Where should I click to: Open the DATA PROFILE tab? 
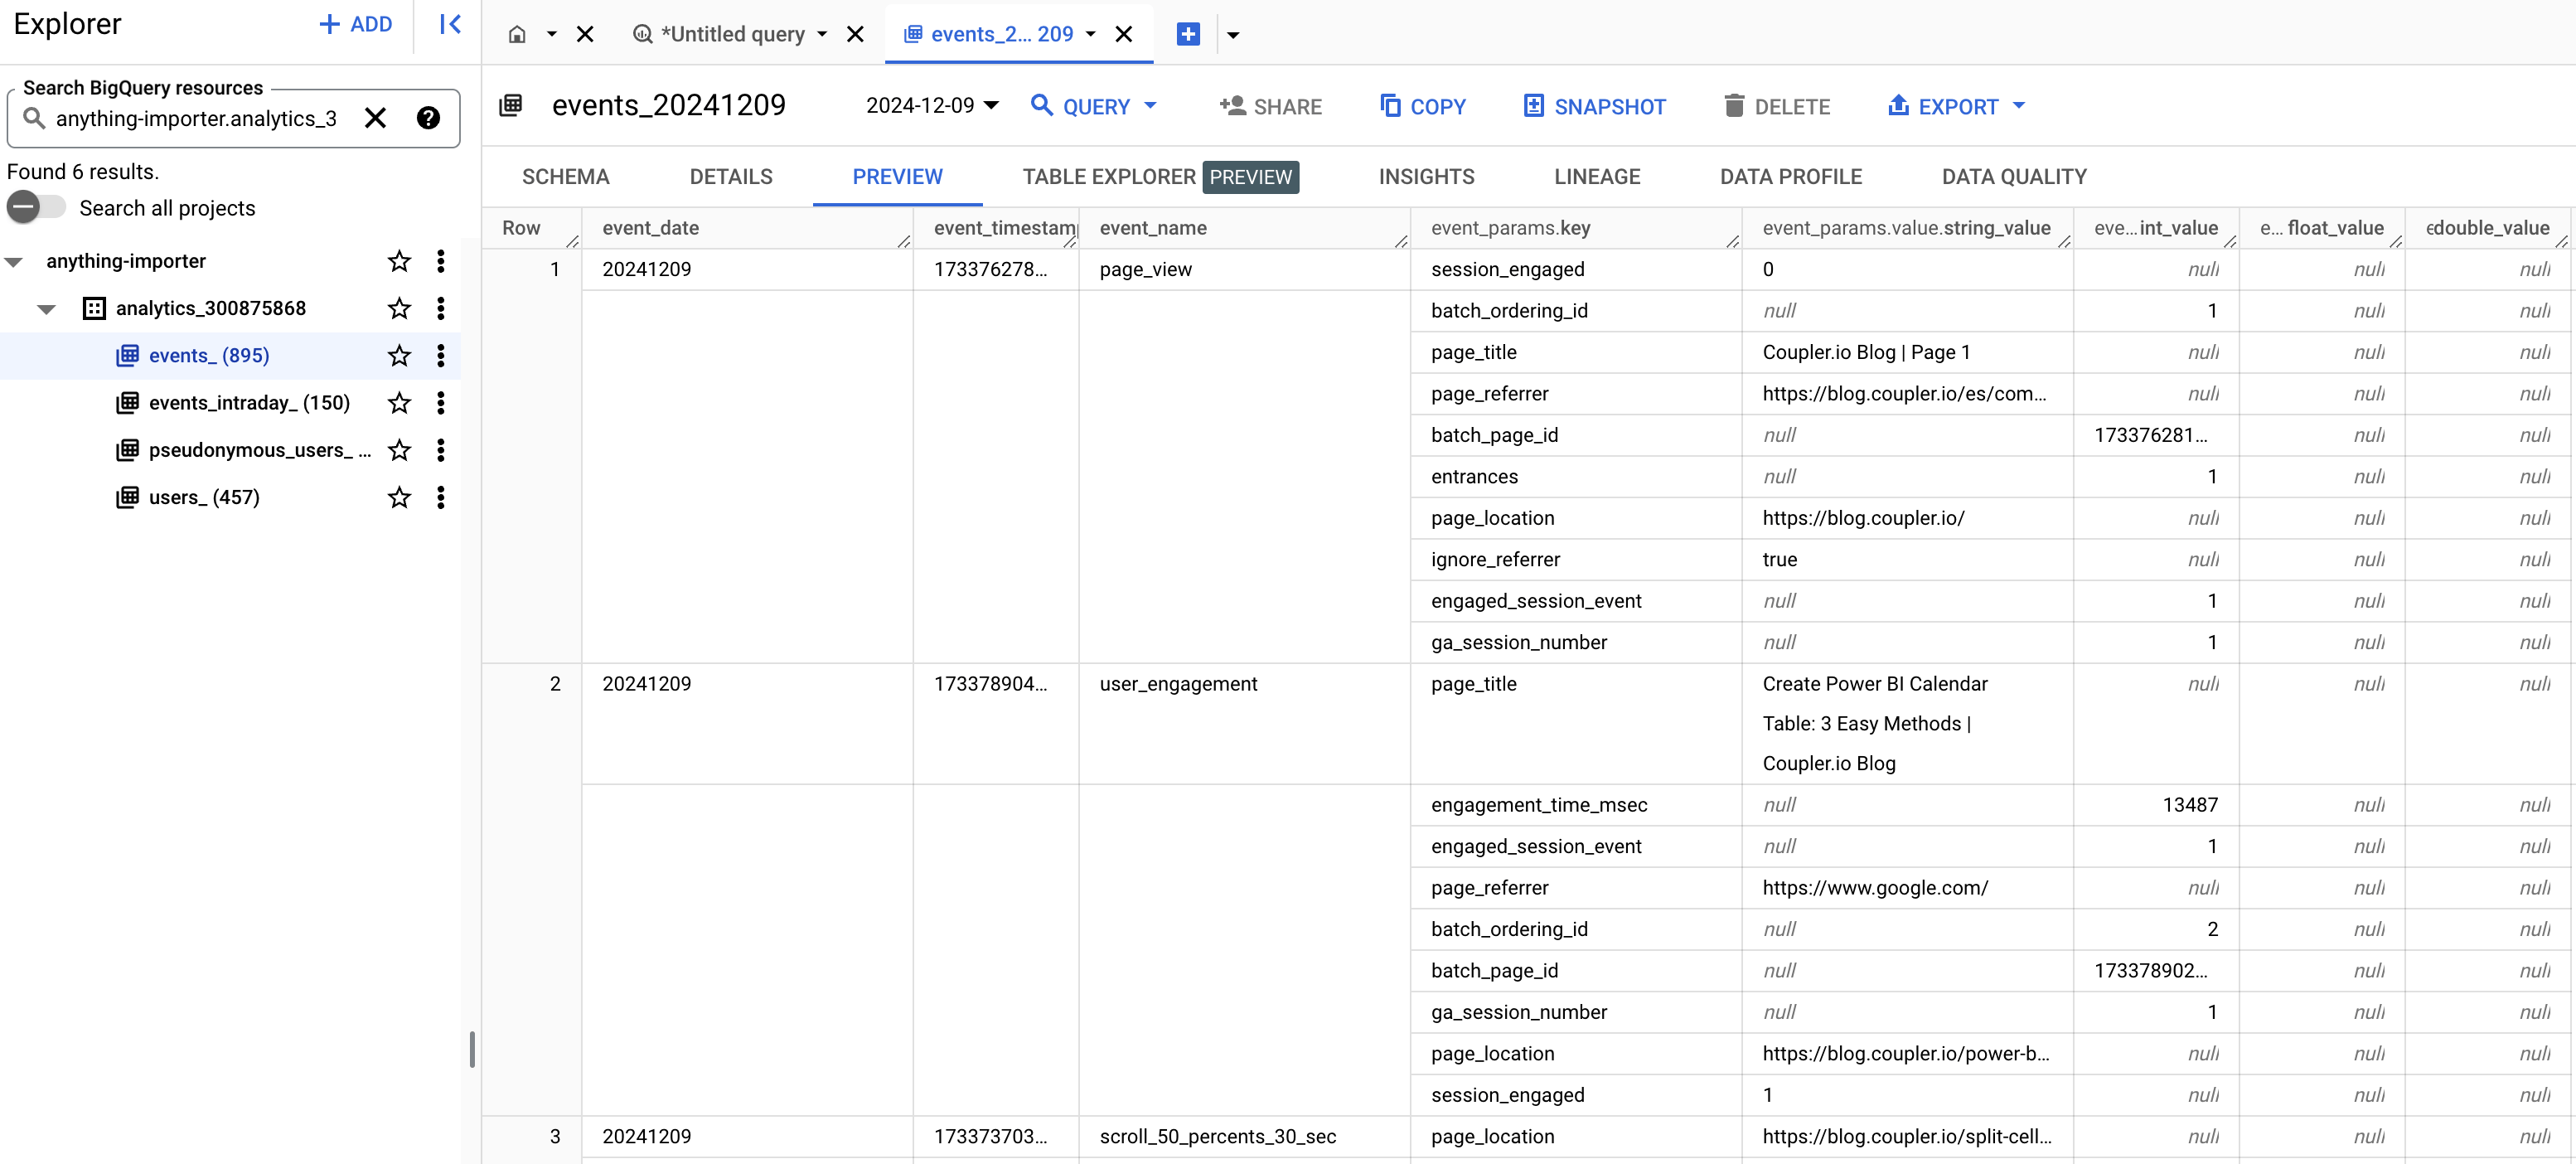[1790, 177]
